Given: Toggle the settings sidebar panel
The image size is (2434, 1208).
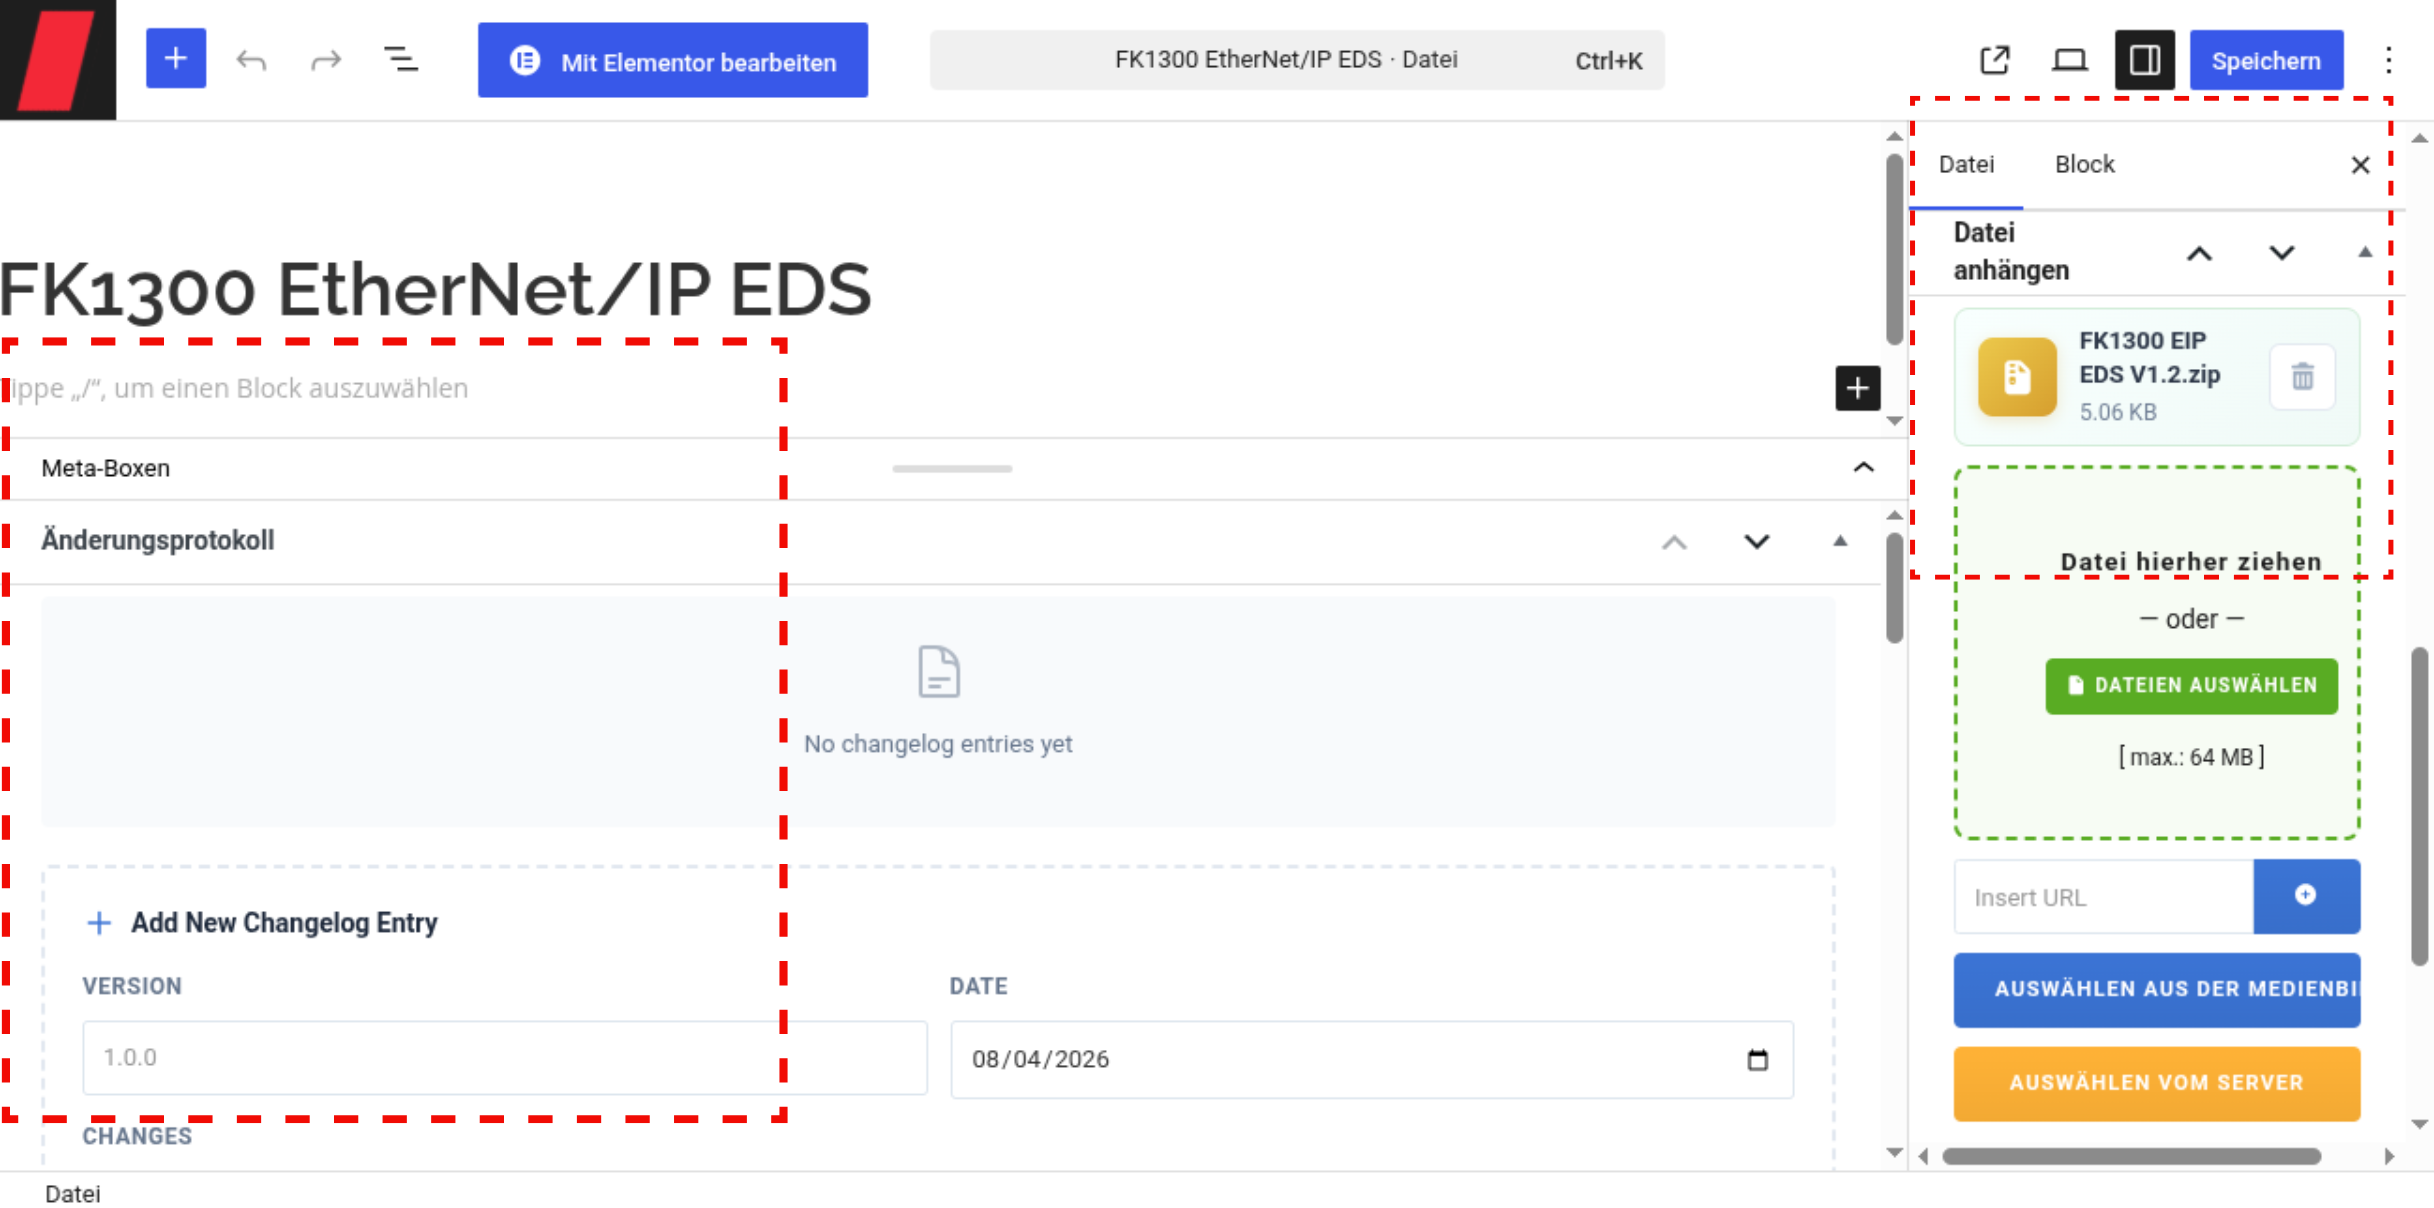Looking at the screenshot, I should pyautogui.click(x=2144, y=60).
